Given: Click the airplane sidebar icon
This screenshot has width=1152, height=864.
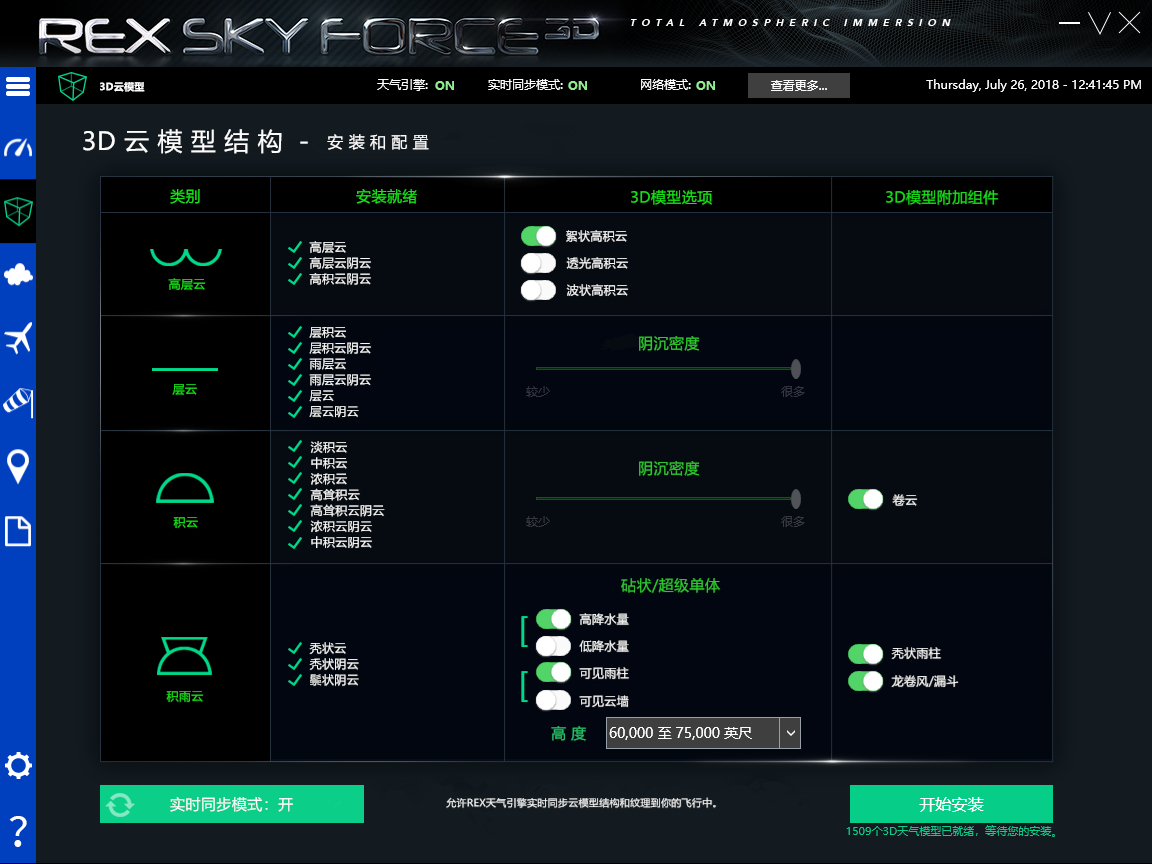Looking at the screenshot, I should (17, 339).
